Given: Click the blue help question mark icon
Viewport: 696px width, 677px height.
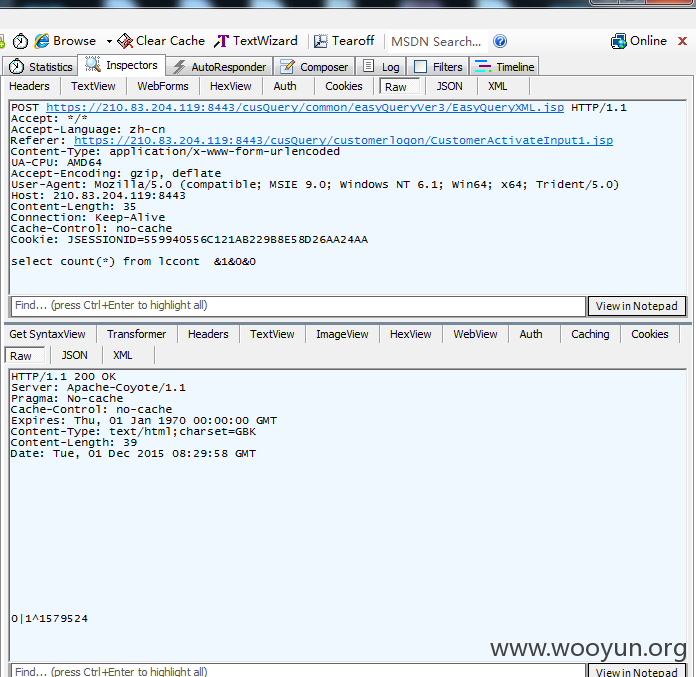Looking at the screenshot, I should click(500, 41).
